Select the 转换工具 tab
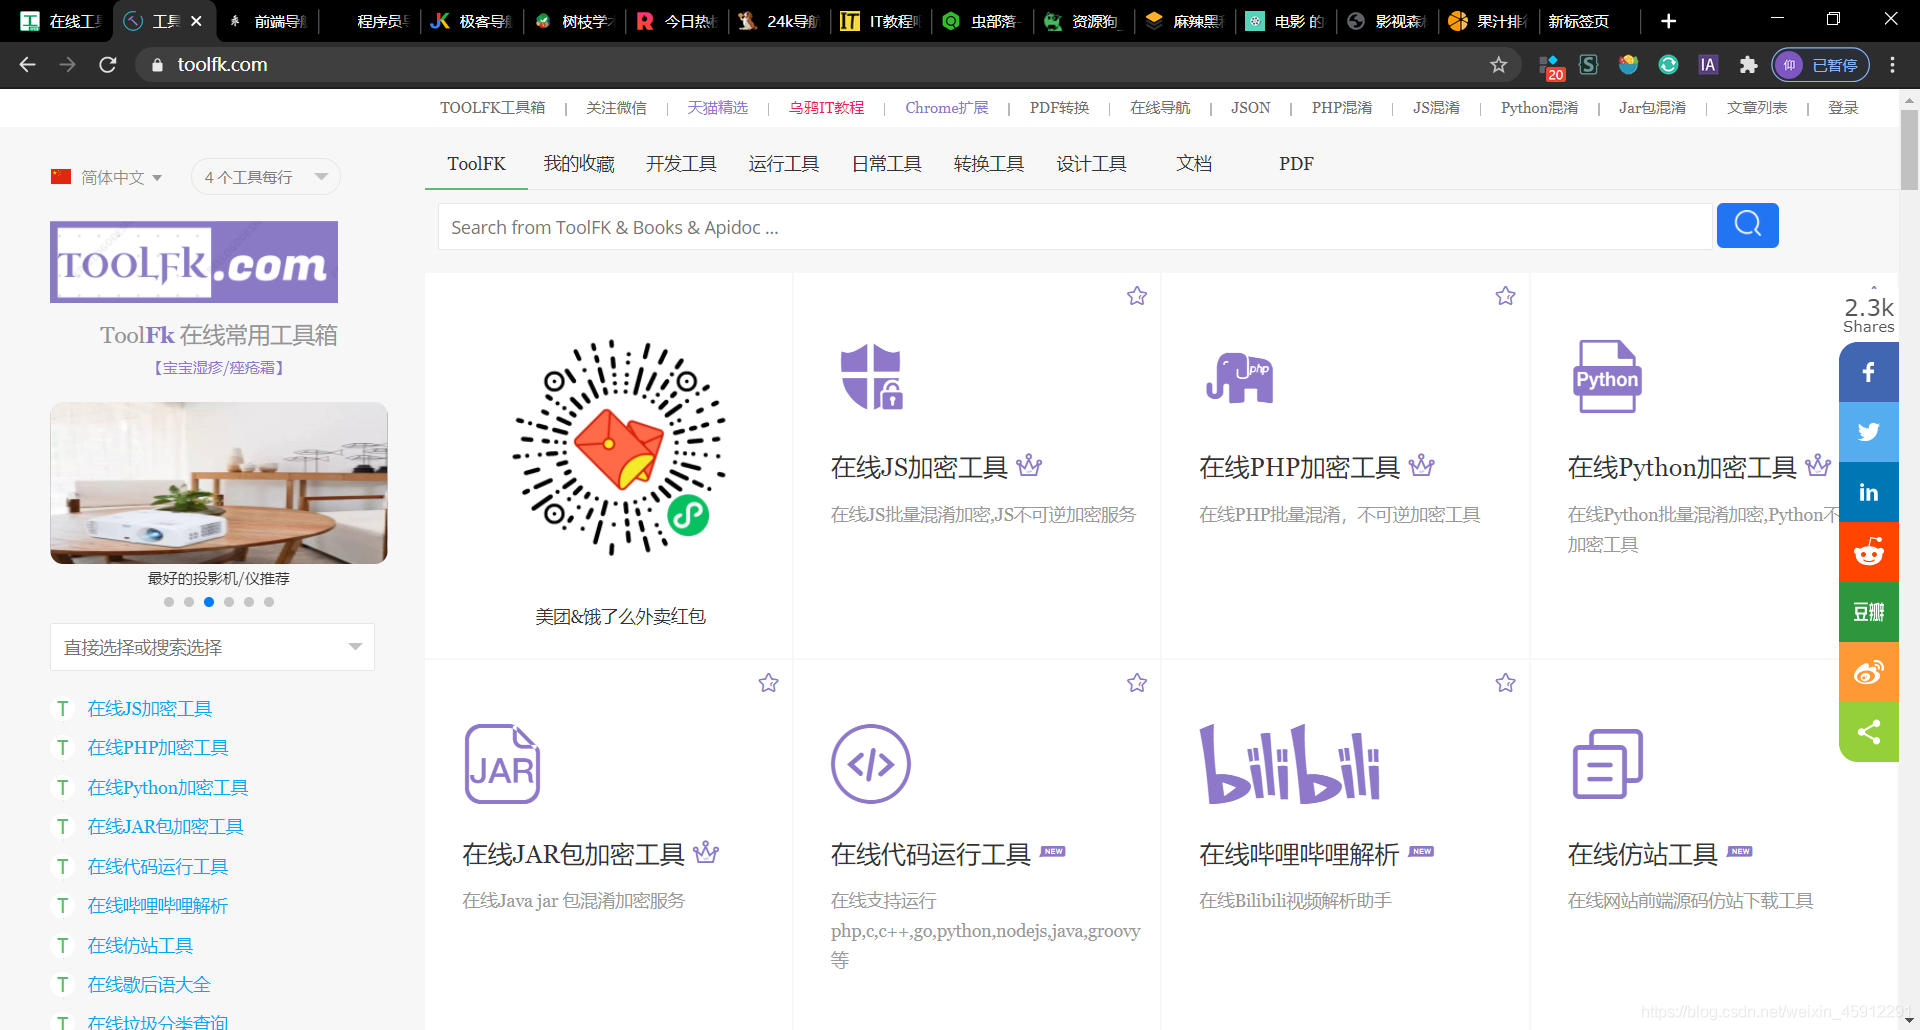Image resolution: width=1920 pixels, height=1030 pixels. [989, 164]
